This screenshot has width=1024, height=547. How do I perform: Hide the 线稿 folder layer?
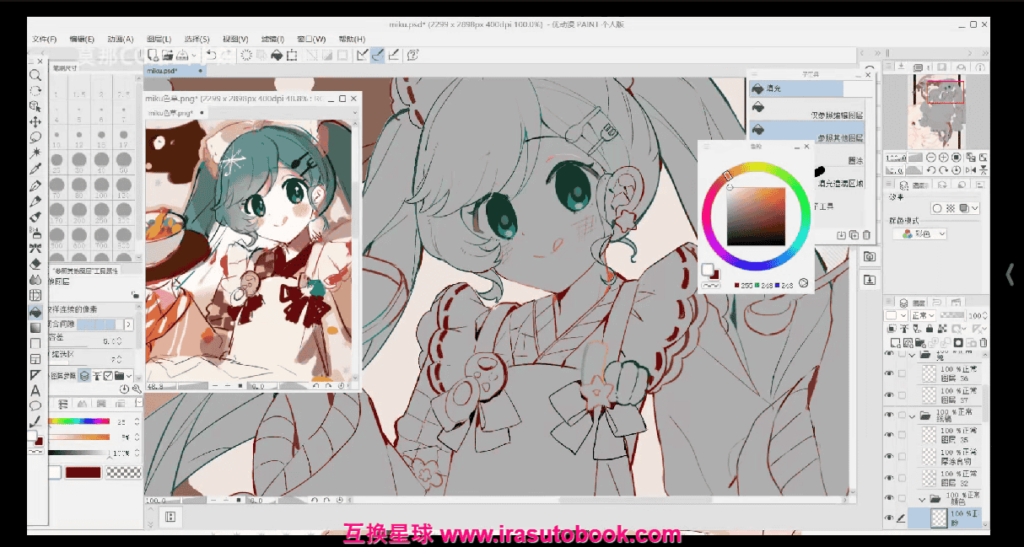pos(889,415)
